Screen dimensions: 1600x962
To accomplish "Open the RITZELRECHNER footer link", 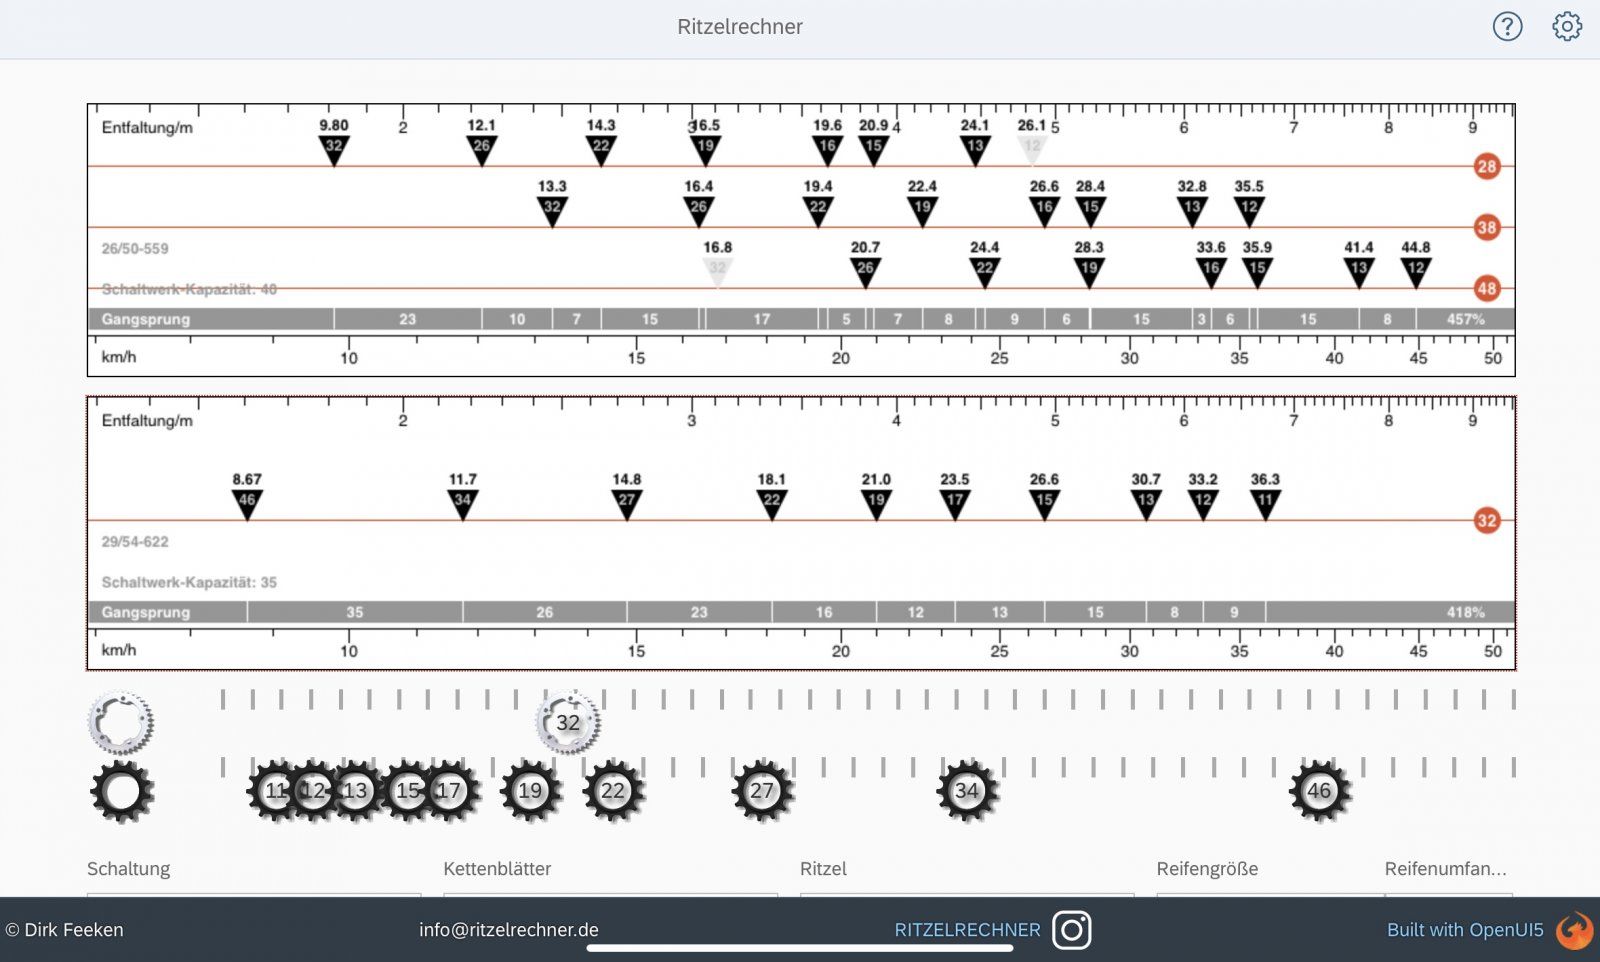I will click(966, 930).
